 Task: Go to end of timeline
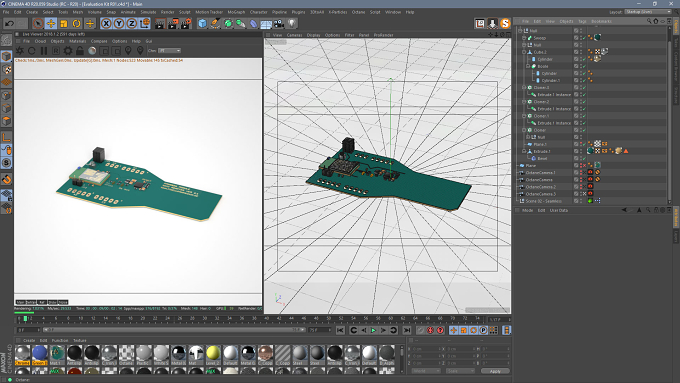[406, 331]
